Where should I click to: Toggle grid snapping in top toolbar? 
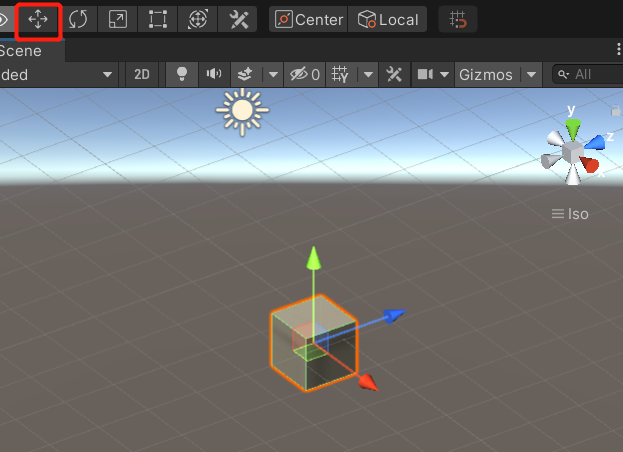(x=458, y=19)
